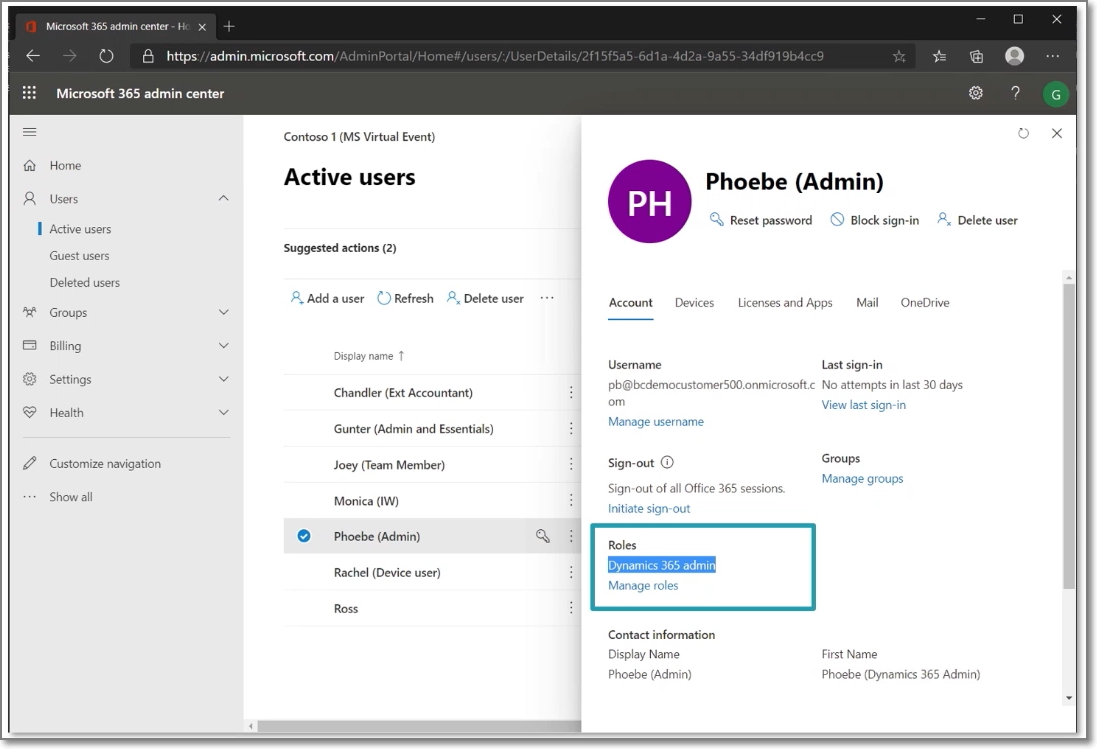Click Reset password for Phoebe
Image resolution: width=1097 pixels, height=749 pixels.
[x=760, y=220]
